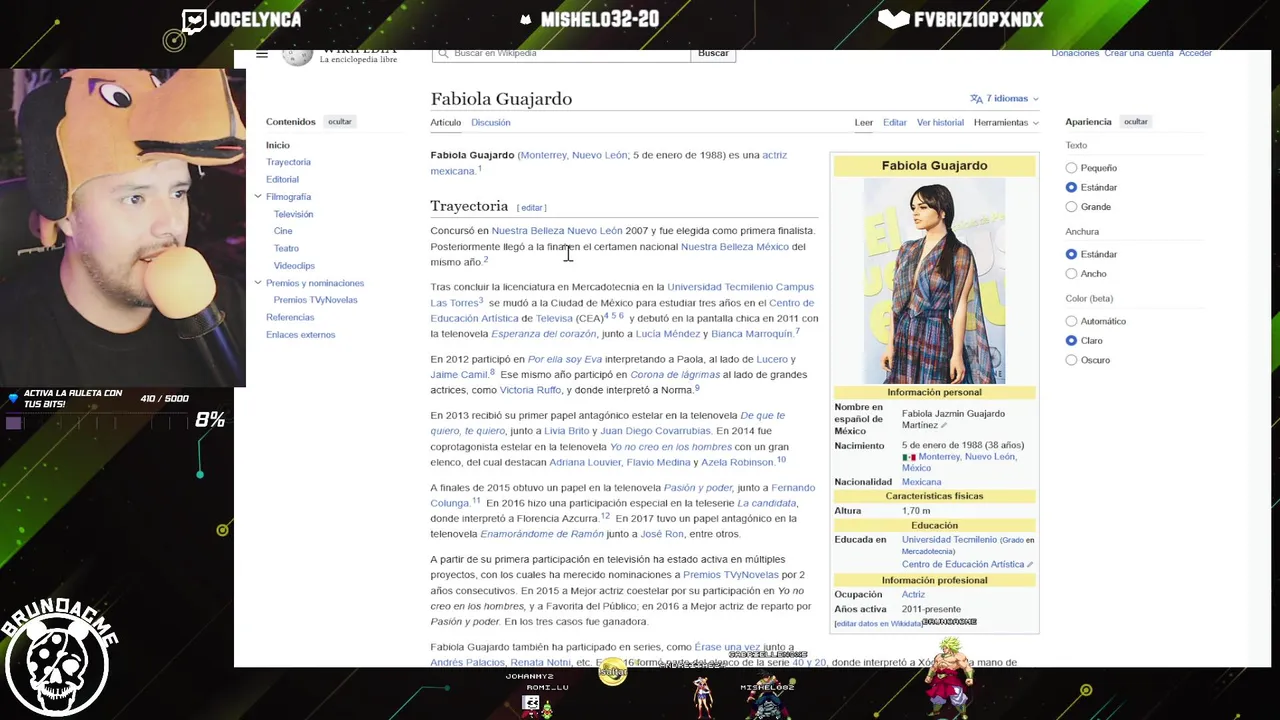This screenshot has width=1280, height=720.
Task: Jump to Trayectoria in contents sidebar
Action: point(288,162)
